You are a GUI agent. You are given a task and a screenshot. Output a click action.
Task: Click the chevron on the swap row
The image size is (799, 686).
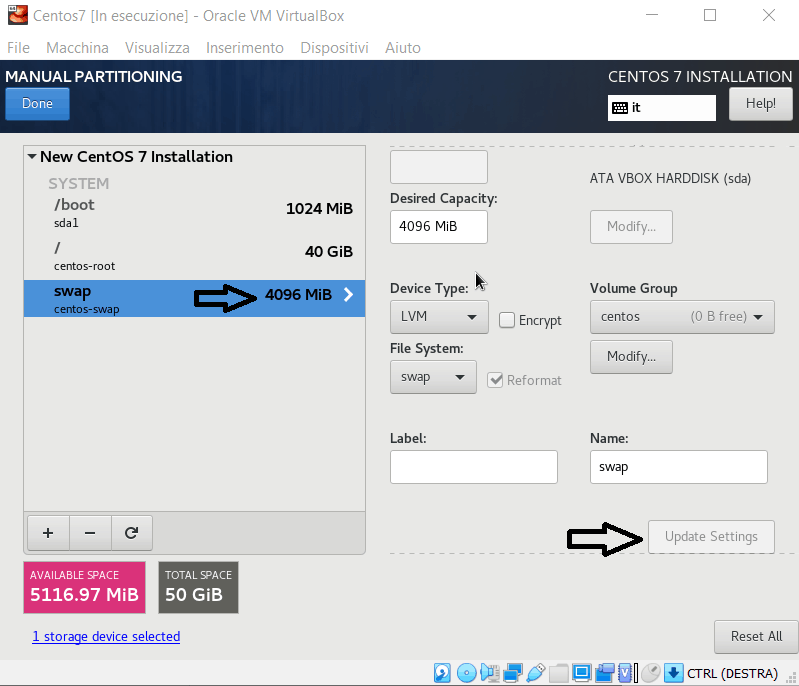pyautogui.click(x=349, y=295)
